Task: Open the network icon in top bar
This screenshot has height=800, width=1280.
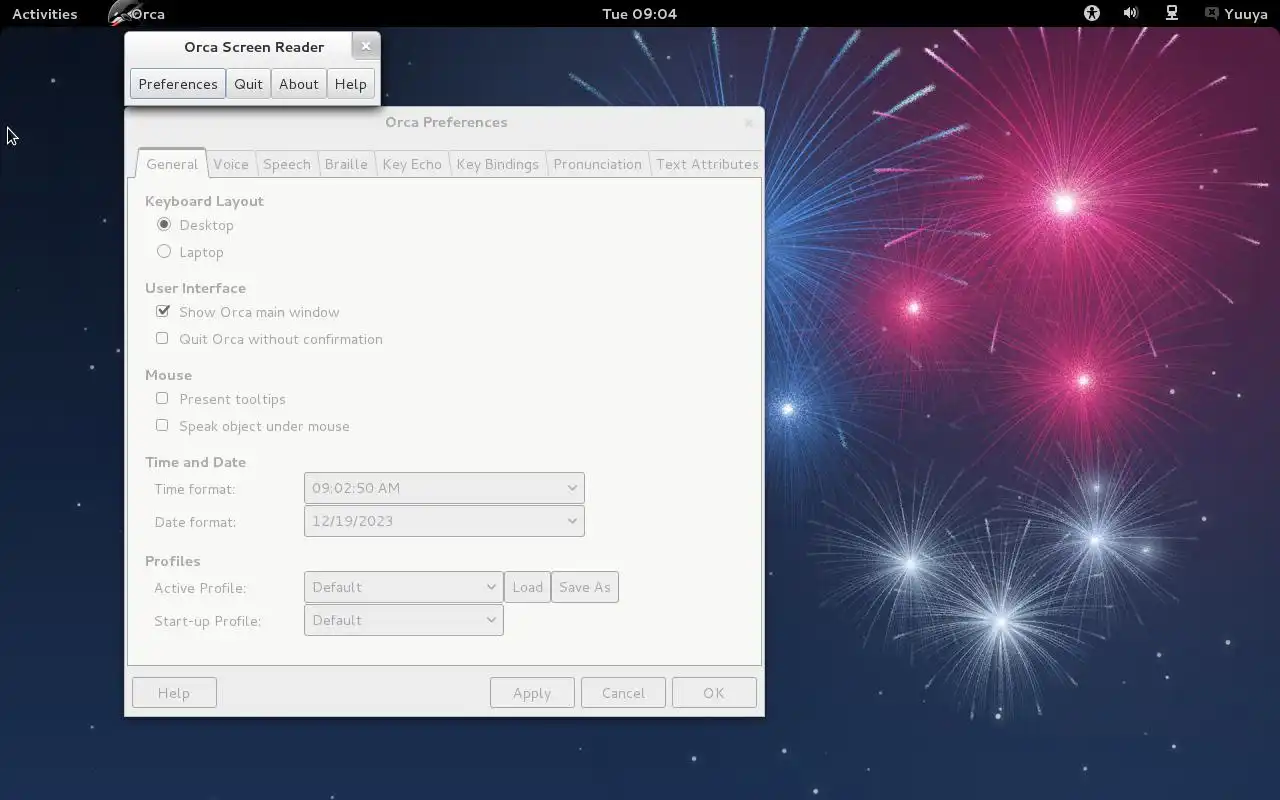Action: 1172,13
